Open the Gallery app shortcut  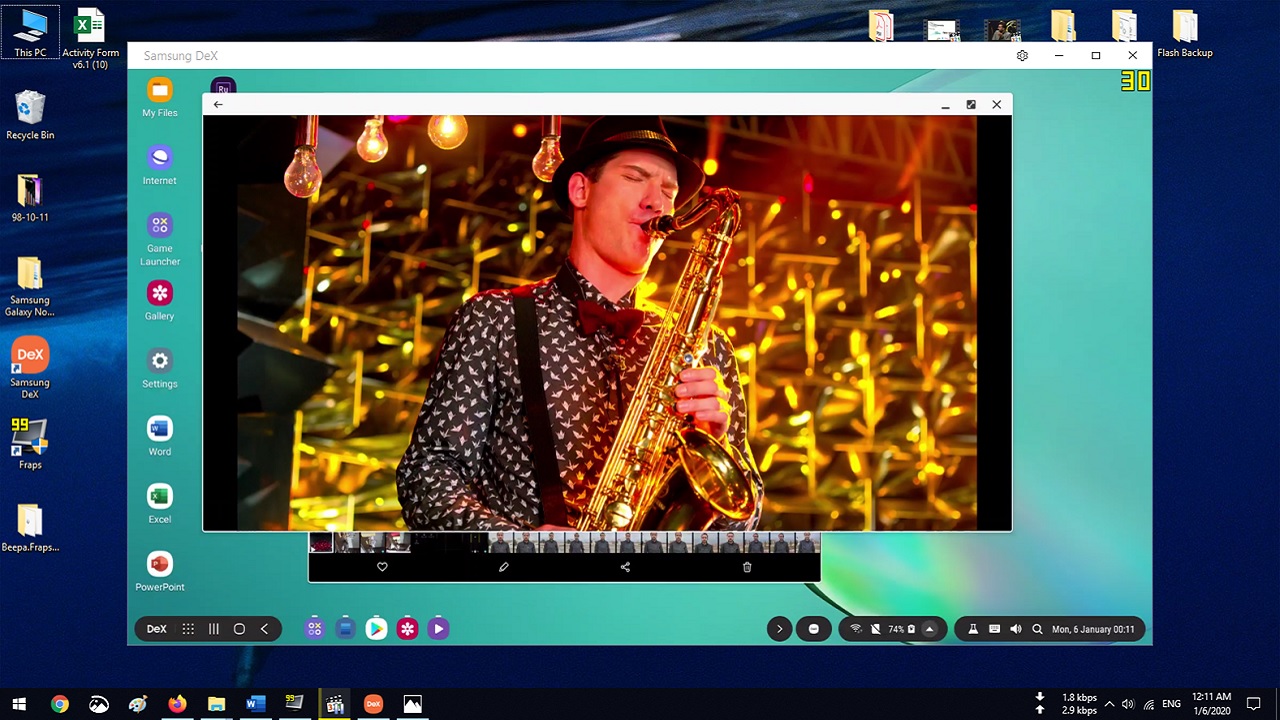pyautogui.click(x=160, y=301)
